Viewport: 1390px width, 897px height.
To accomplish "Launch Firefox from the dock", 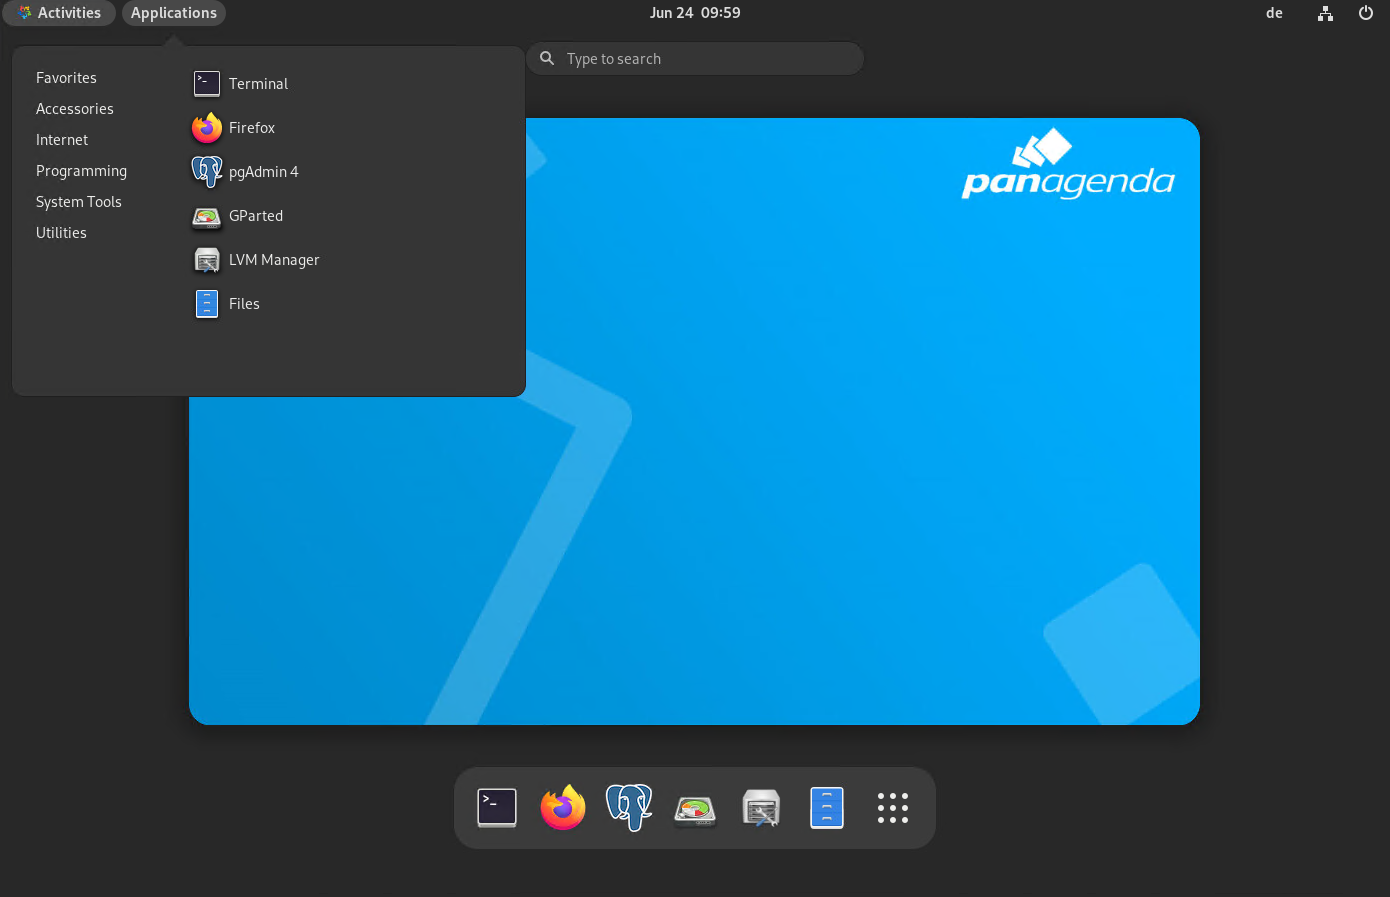I will coord(563,808).
